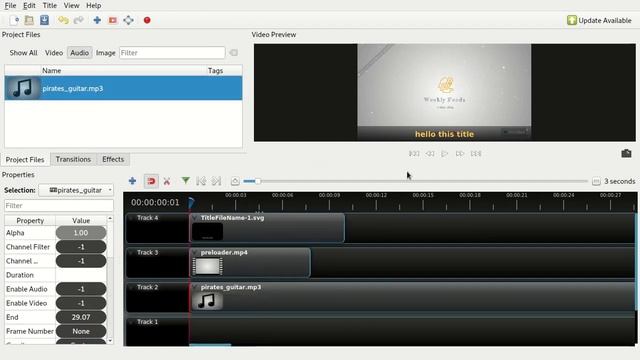Screen dimensions: 640x360
Task: Show All project files filter
Action: (23, 53)
